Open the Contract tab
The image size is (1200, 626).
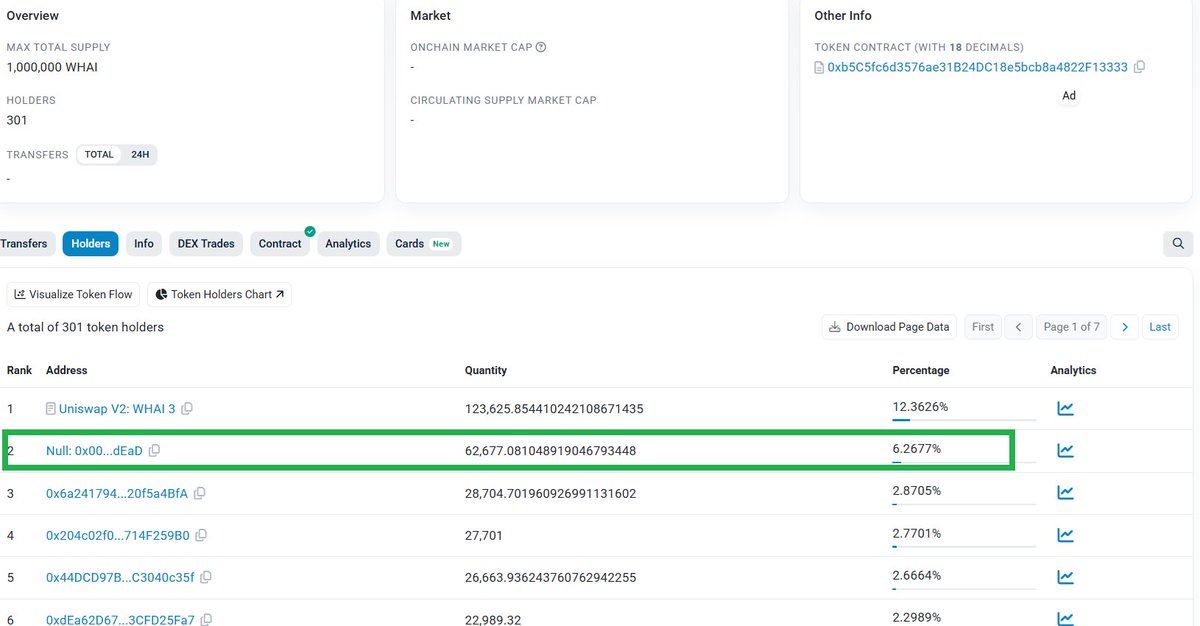pyautogui.click(x=280, y=244)
